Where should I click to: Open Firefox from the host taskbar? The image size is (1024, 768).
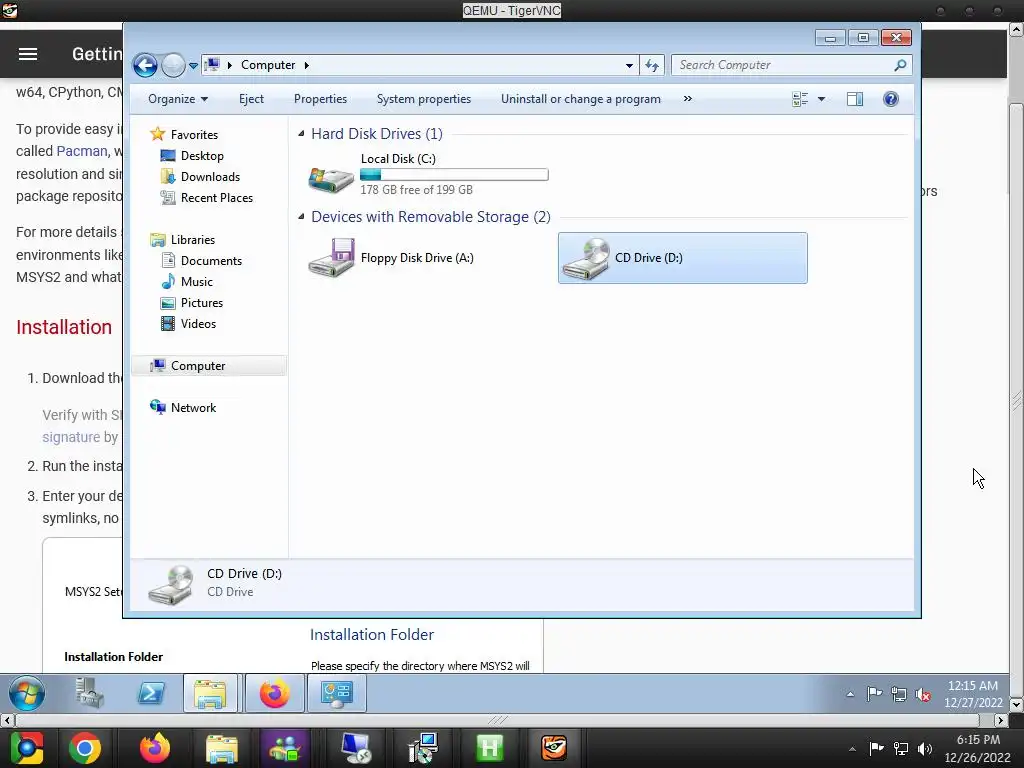(154, 748)
